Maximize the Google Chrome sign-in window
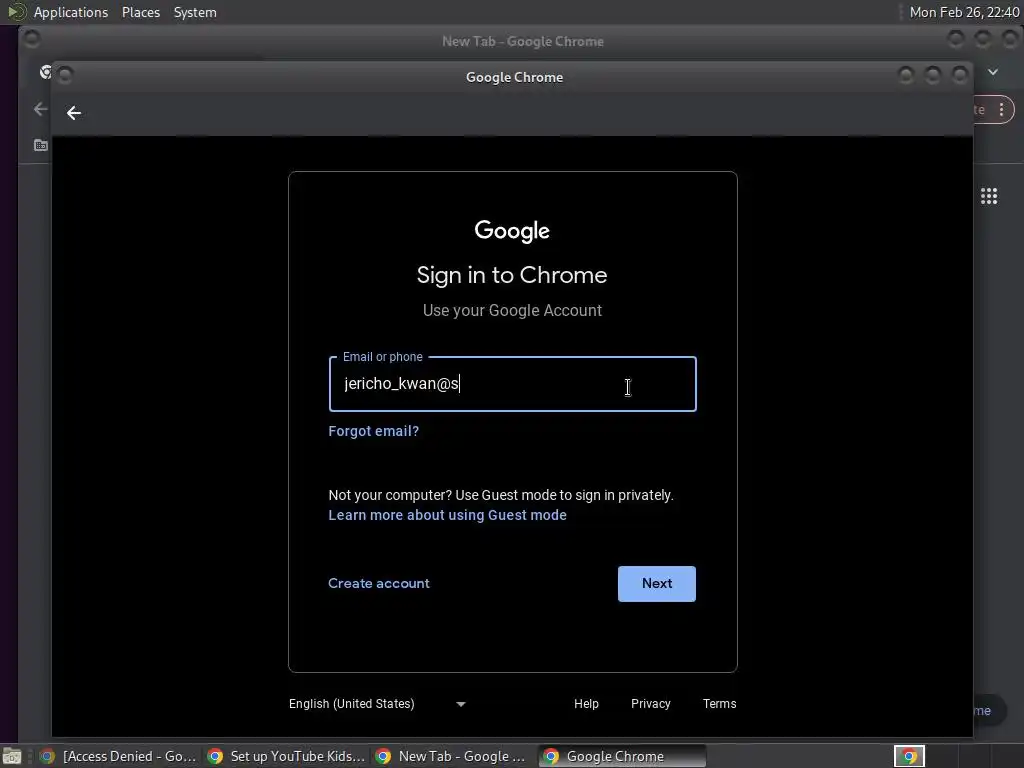 coord(933,76)
